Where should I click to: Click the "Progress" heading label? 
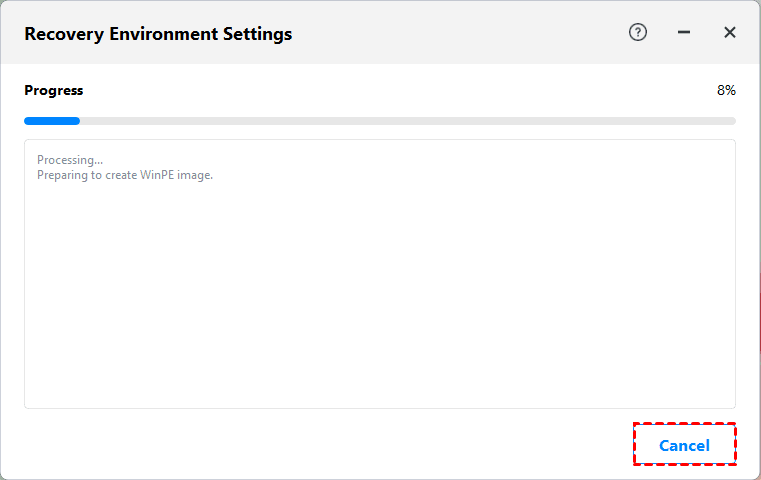tap(54, 90)
